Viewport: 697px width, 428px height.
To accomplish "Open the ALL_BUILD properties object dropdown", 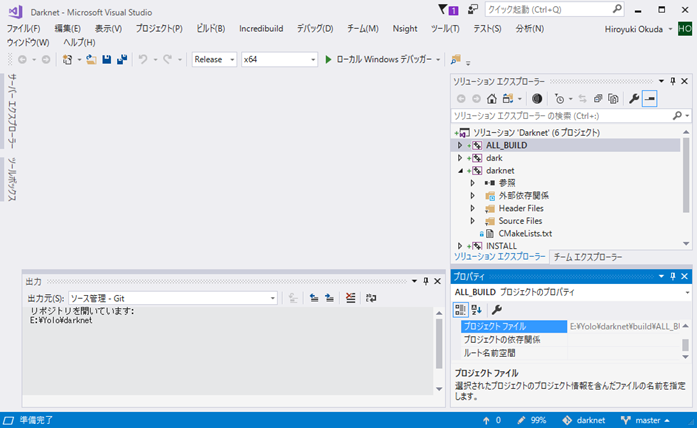I will (687, 292).
